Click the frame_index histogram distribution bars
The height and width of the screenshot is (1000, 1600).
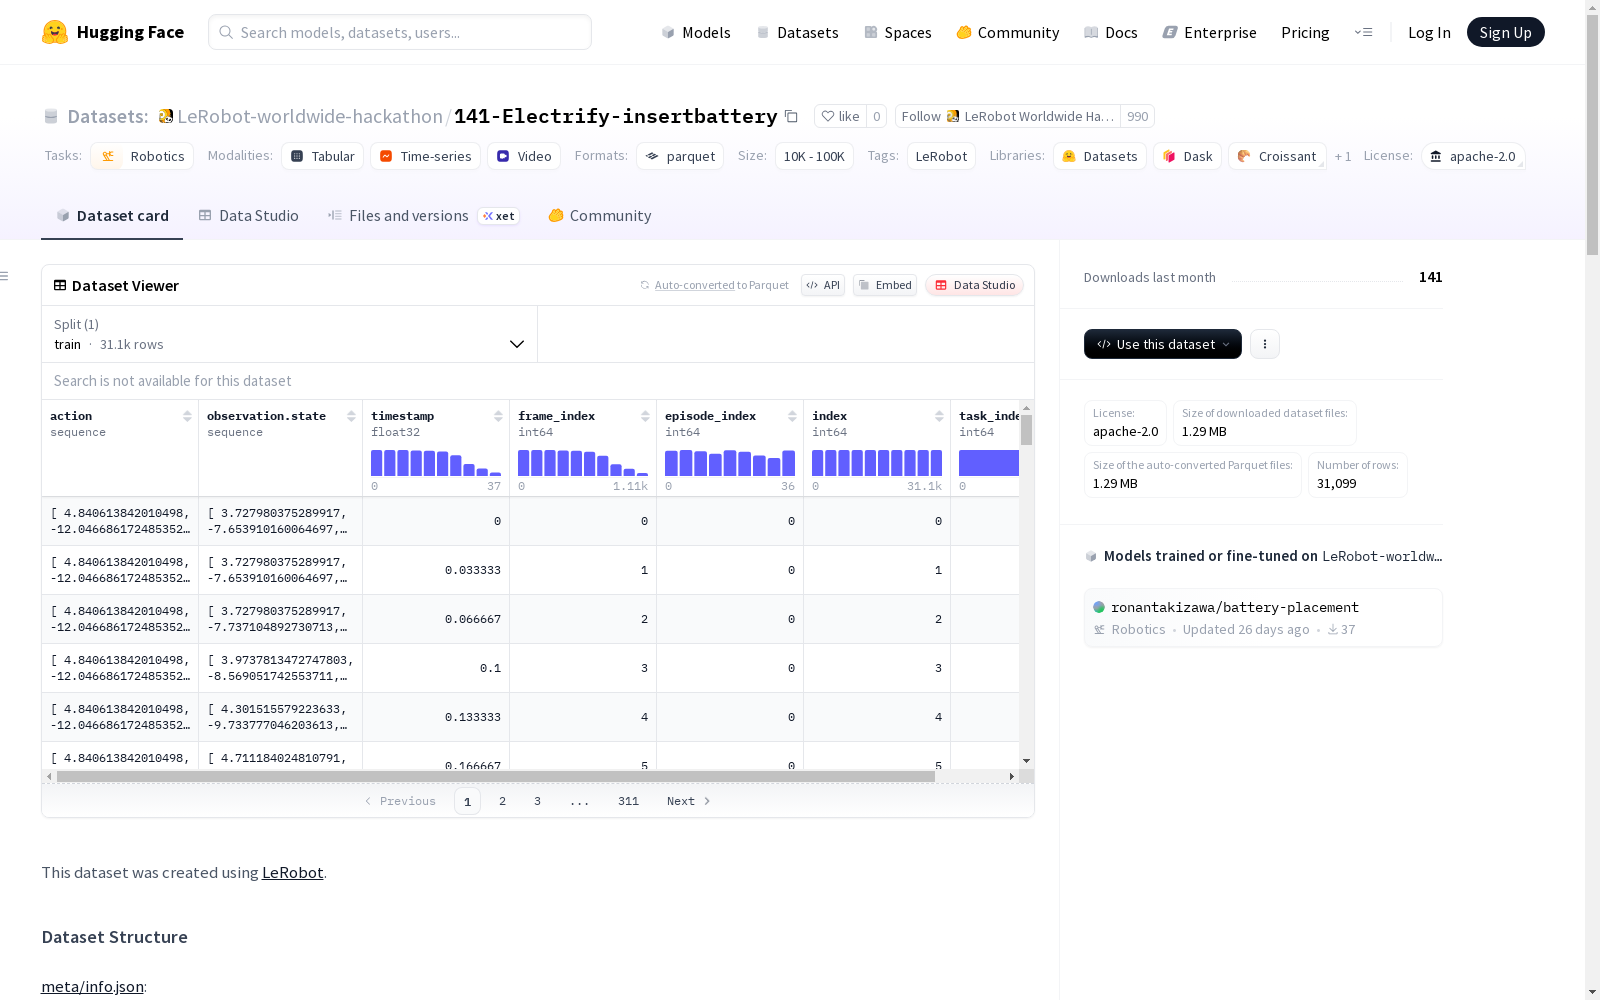pos(583,463)
